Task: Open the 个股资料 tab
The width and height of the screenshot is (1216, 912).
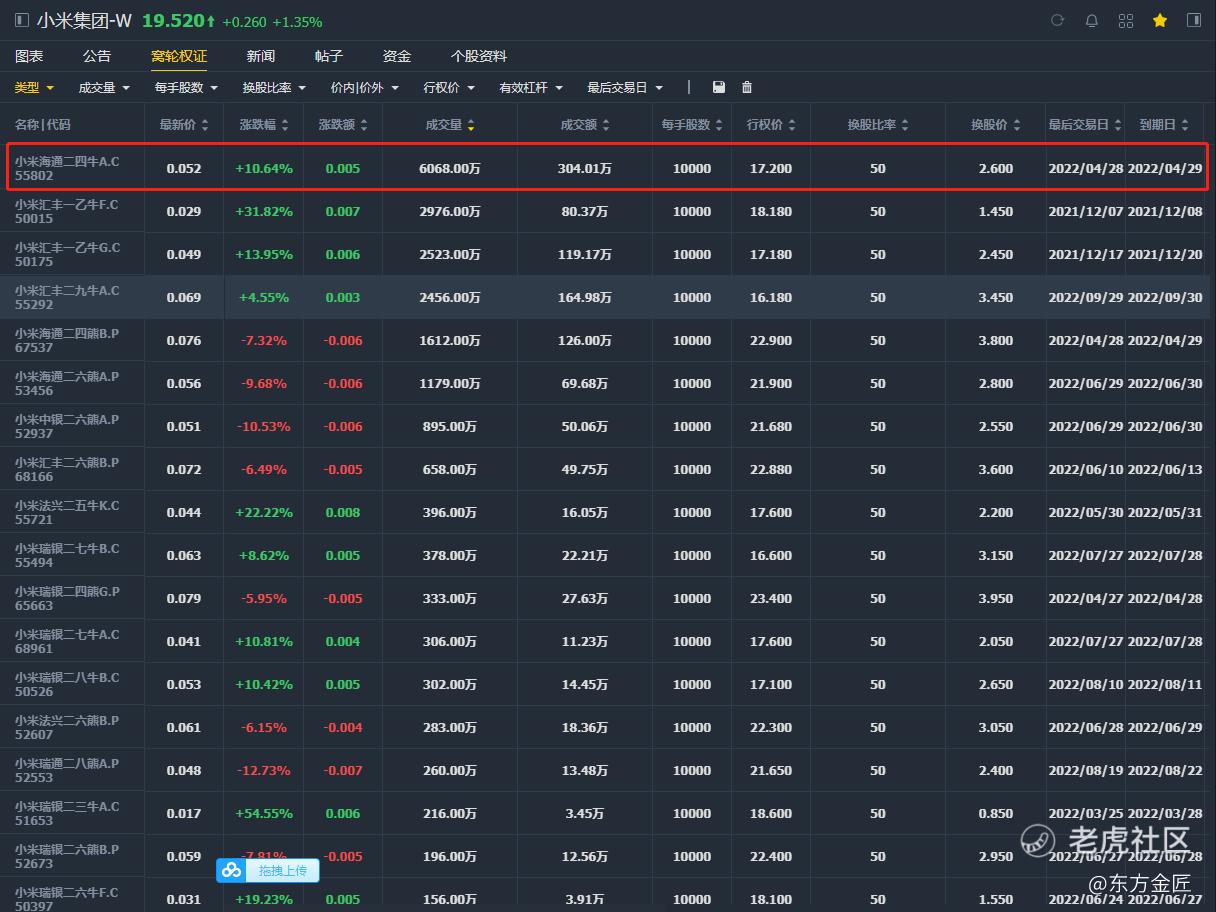Action: point(478,56)
